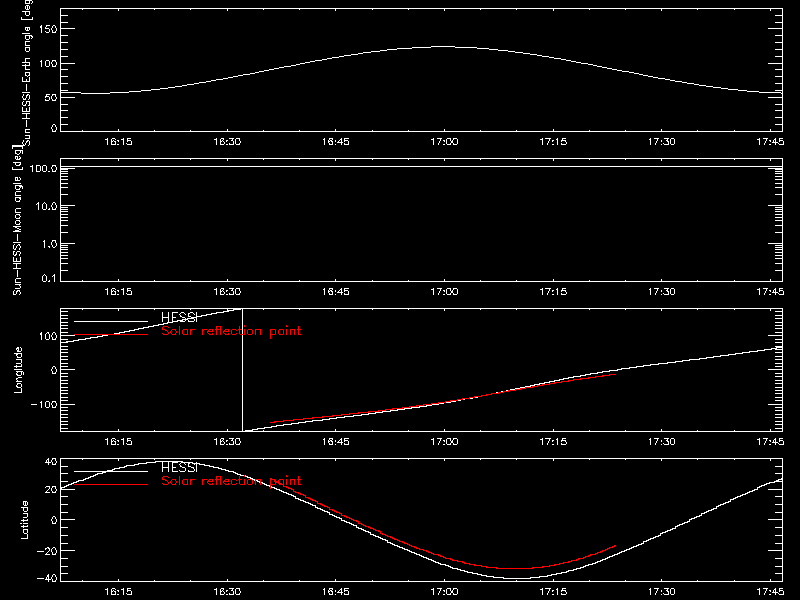Click 16:30 time label under Longitude plot
The height and width of the screenshot is (600, 800).
pos(227,441)
